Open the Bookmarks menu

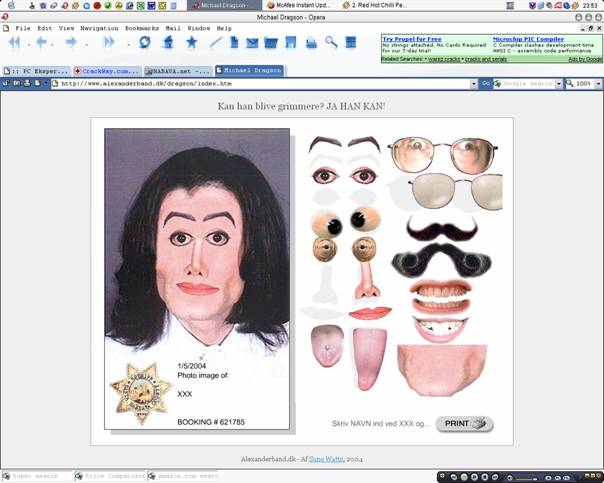142,28
